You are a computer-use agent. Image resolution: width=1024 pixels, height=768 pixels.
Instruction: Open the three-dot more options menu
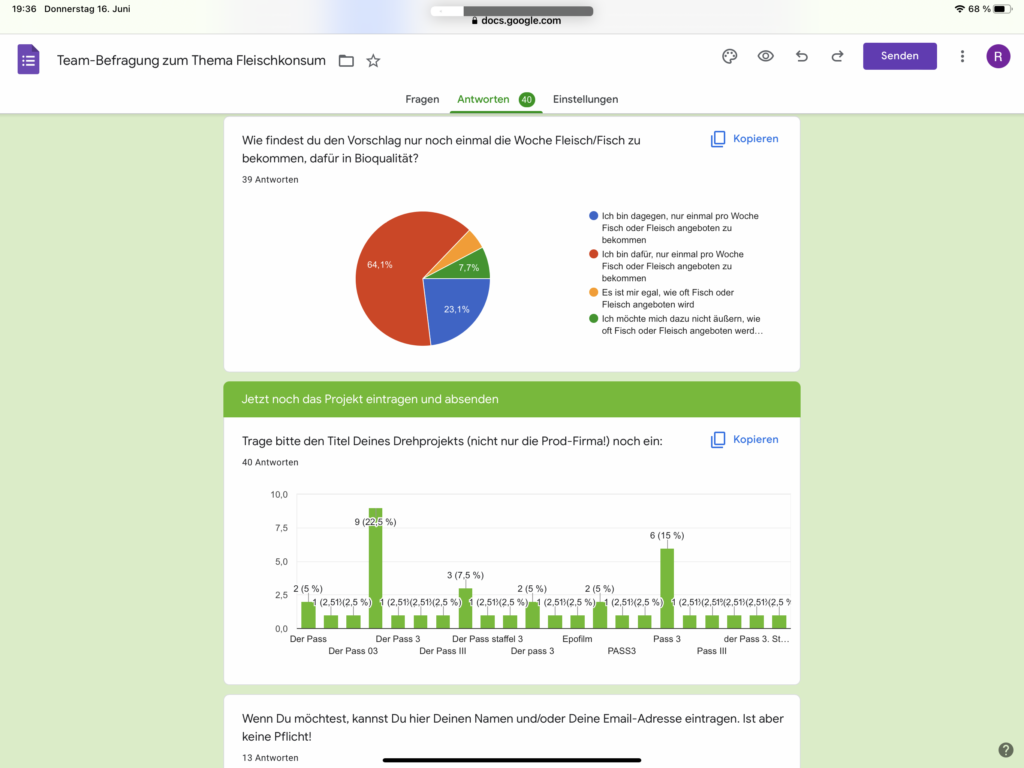[962, 56]
